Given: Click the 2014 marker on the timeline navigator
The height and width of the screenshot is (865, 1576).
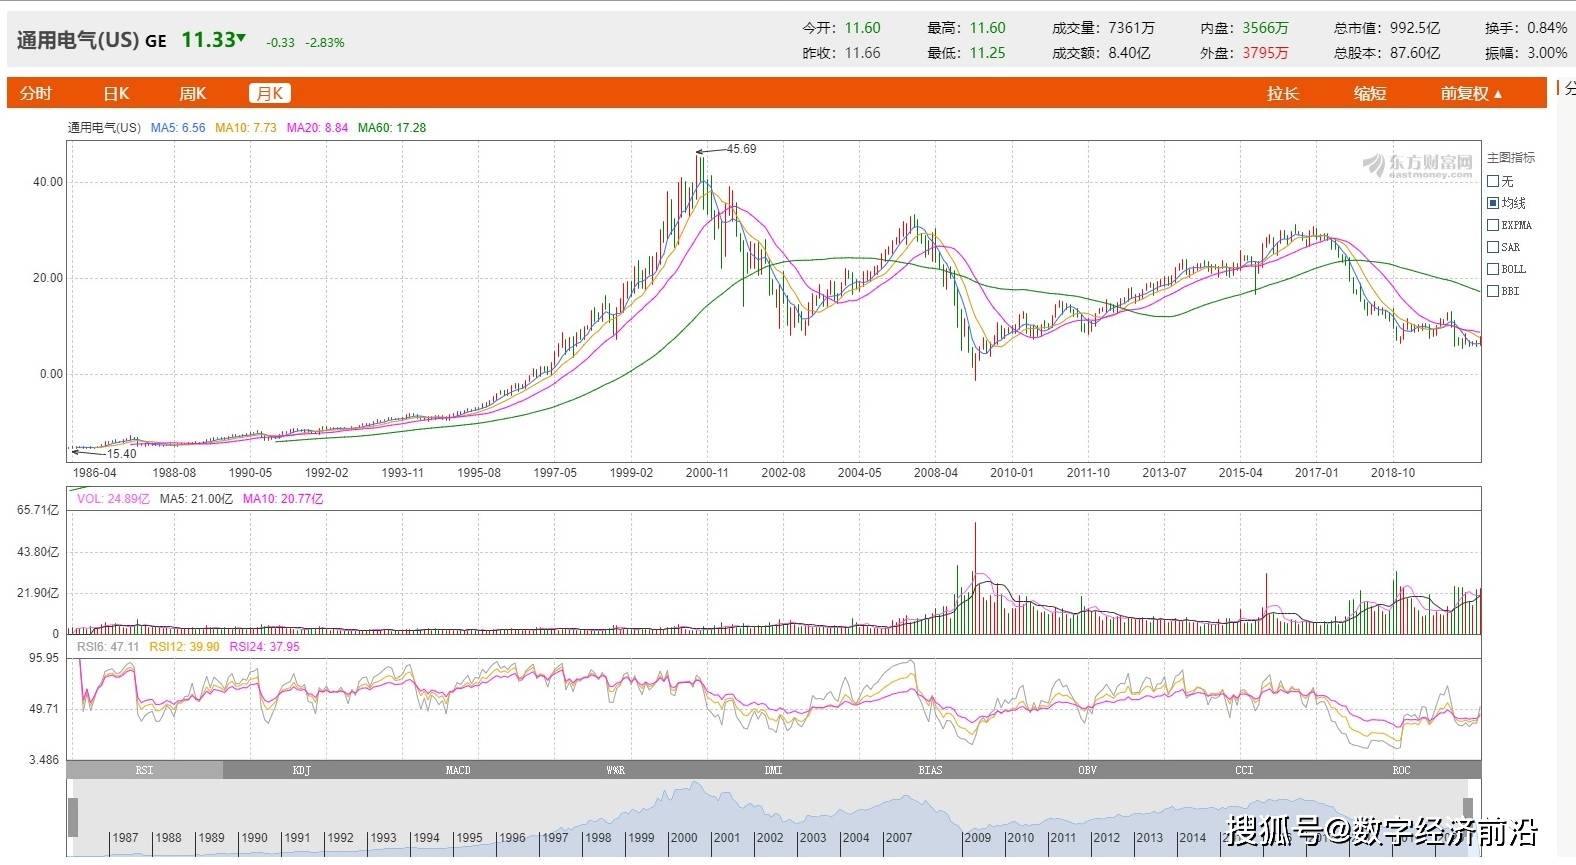Looking at the screenshot, I should [1192, 838].
